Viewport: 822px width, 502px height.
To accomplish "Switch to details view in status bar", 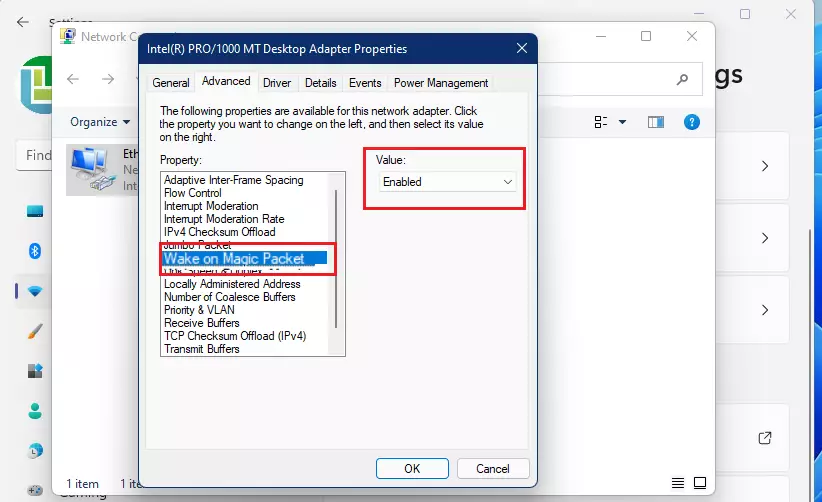I will pos(678,483).
